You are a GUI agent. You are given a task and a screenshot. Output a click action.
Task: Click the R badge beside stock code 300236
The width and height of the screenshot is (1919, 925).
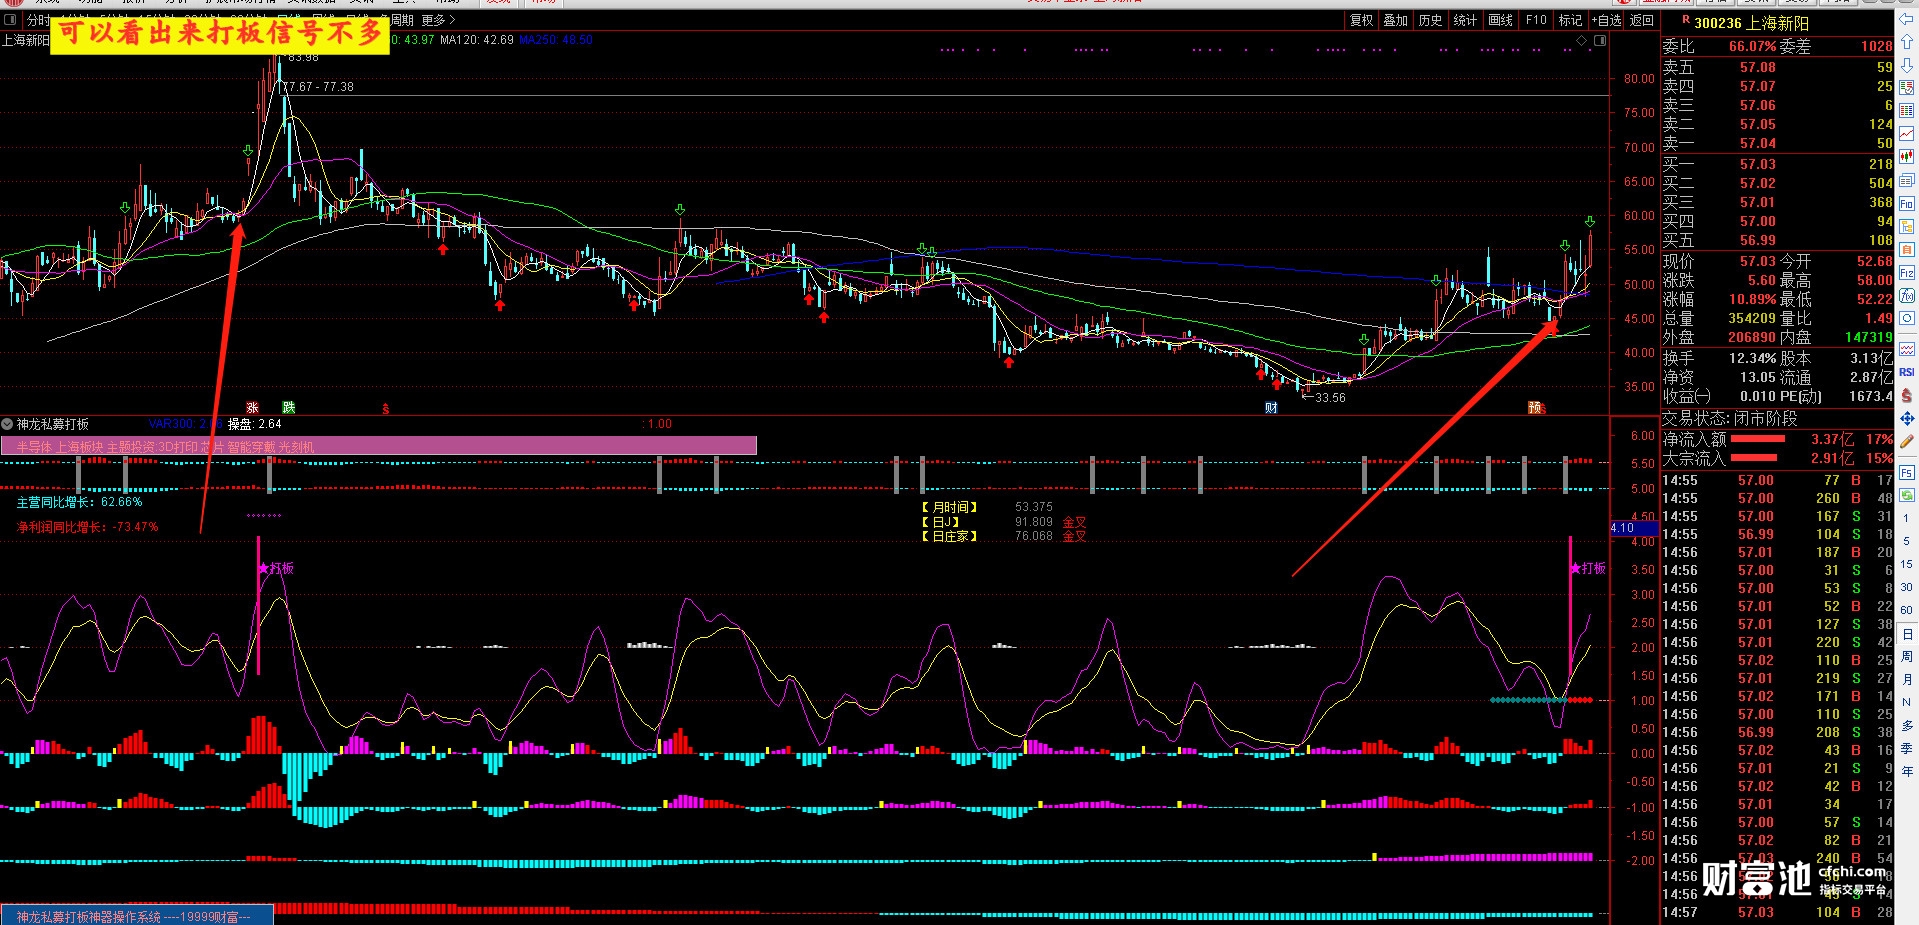tap(1686, 21)
